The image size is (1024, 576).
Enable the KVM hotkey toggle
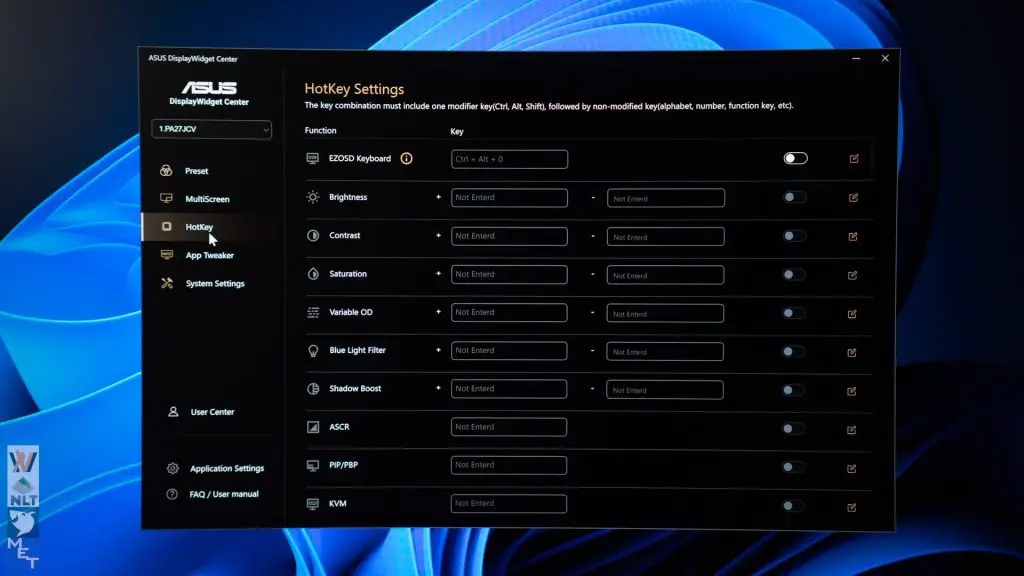pyautogui.click(x=793, y=505)
